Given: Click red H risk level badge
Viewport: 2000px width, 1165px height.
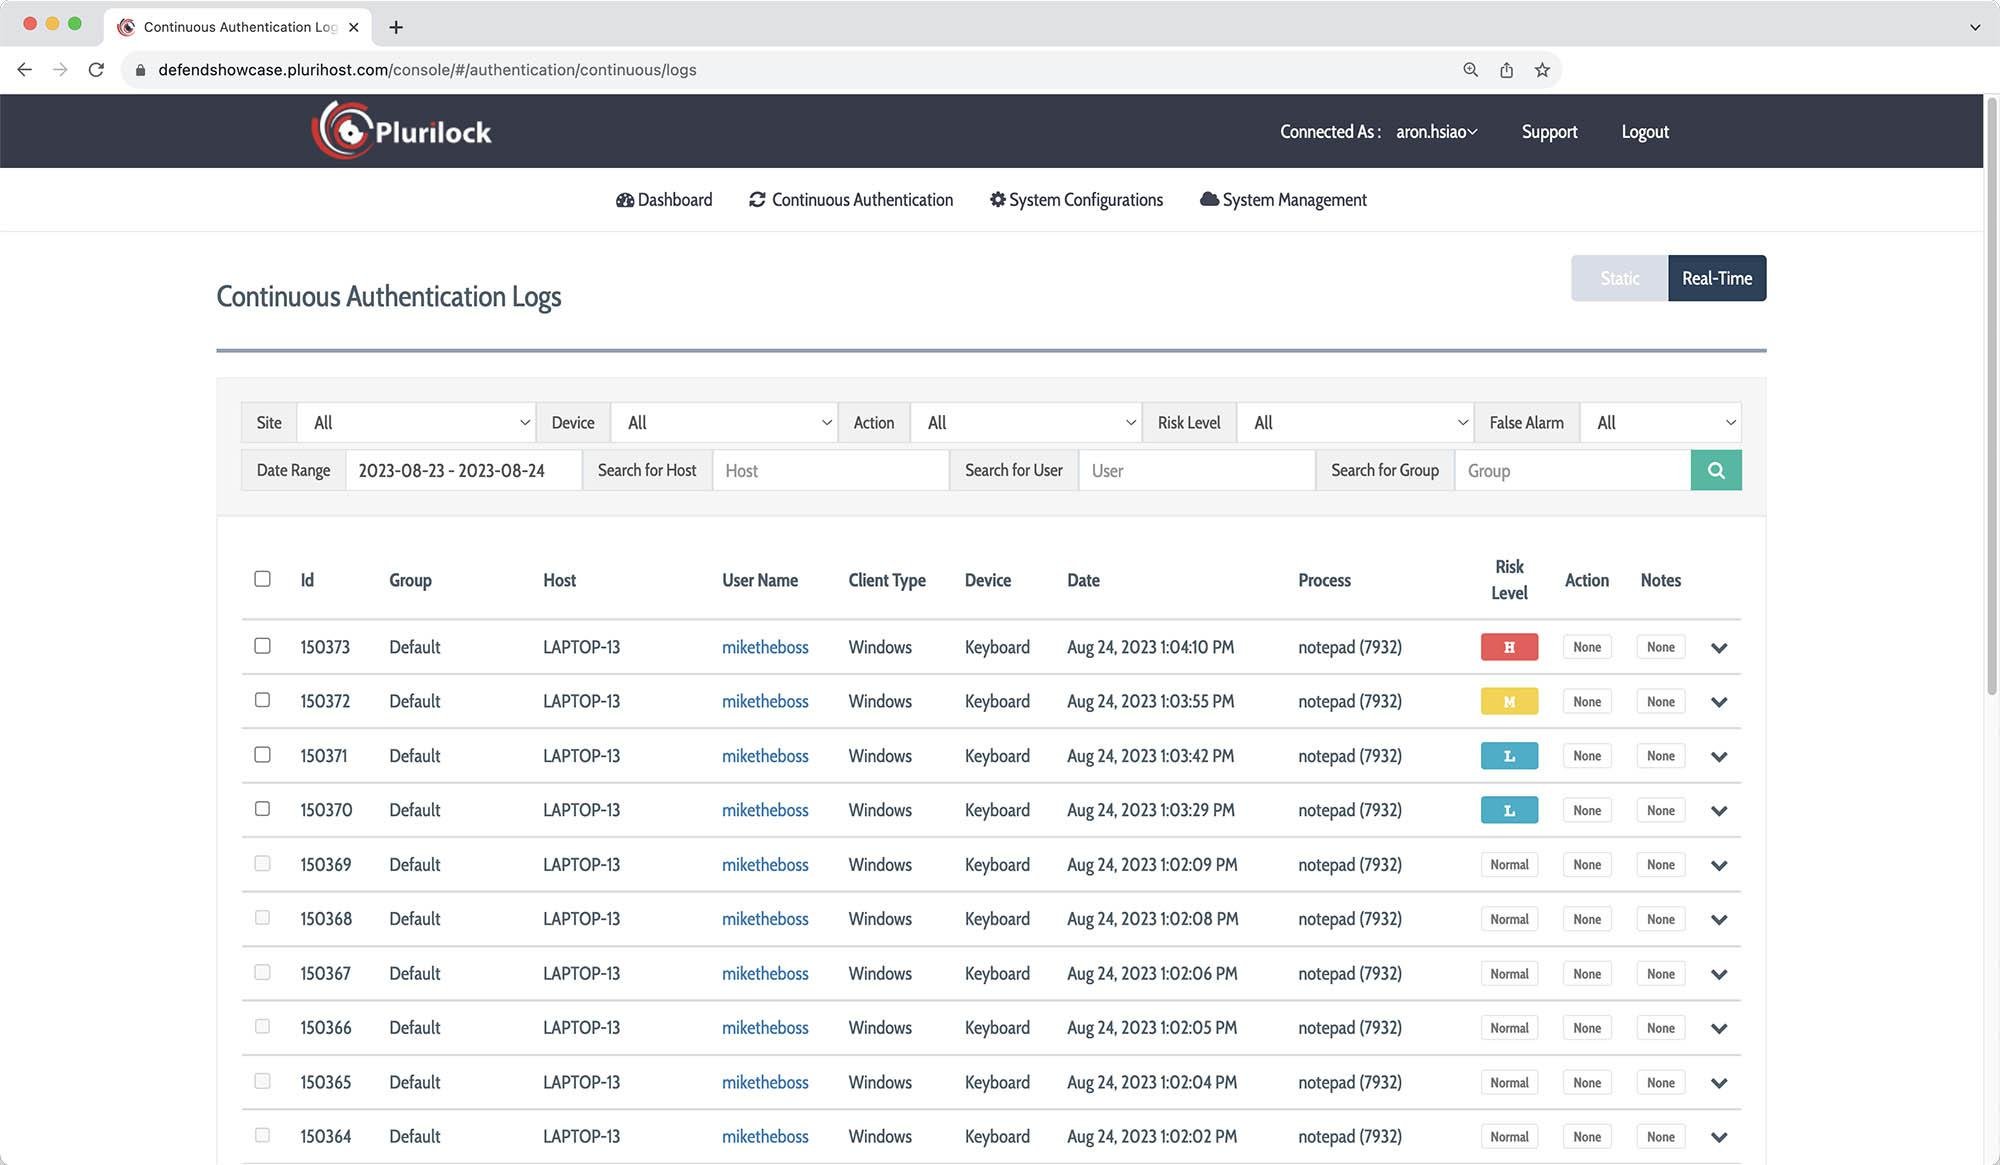Looking at the screenshot, I should click(x=1508, y=647).
